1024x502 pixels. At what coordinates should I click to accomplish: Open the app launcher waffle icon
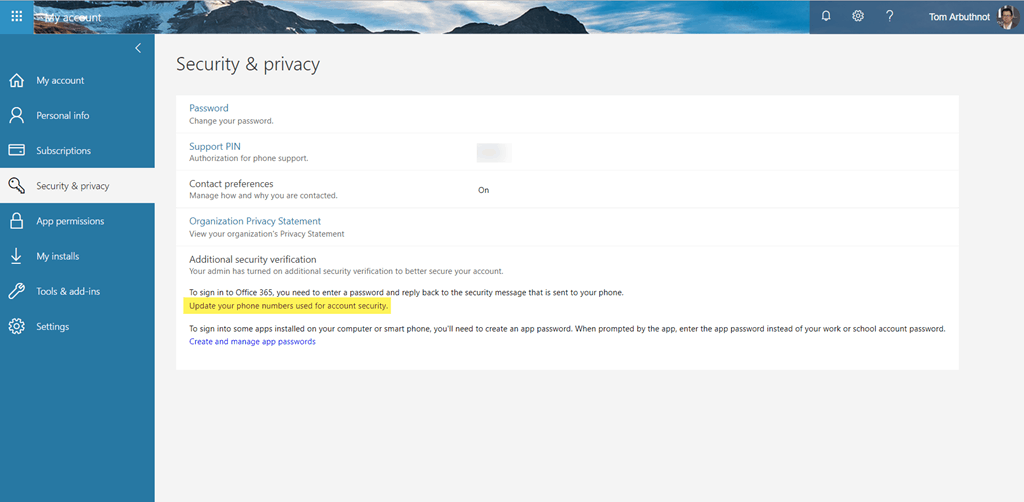click(x=16, y=16)
